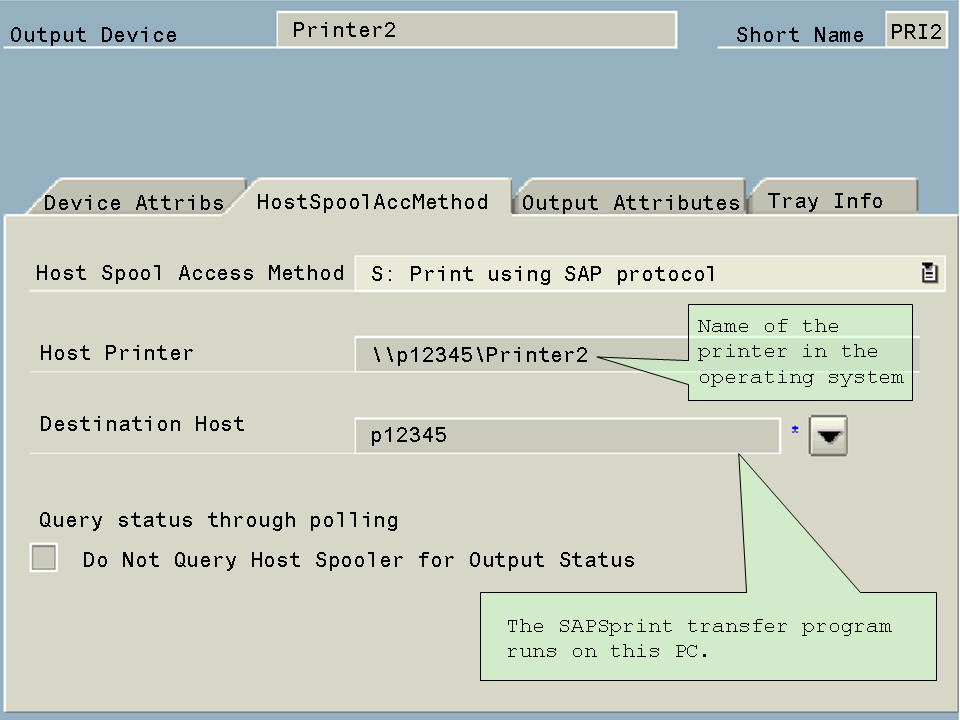Select the HostSpoolAccMethod tab
The height and width of the screenshot is (720, 960).
click(x=373, y=201)
